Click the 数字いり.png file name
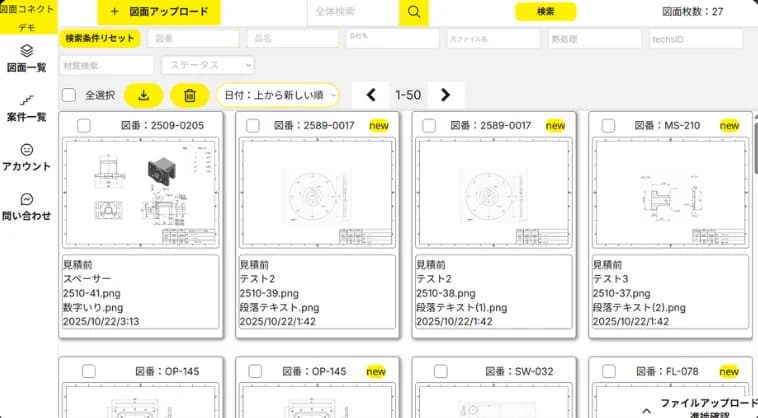This screenshot has width=758, height=418. coord(93,307)
